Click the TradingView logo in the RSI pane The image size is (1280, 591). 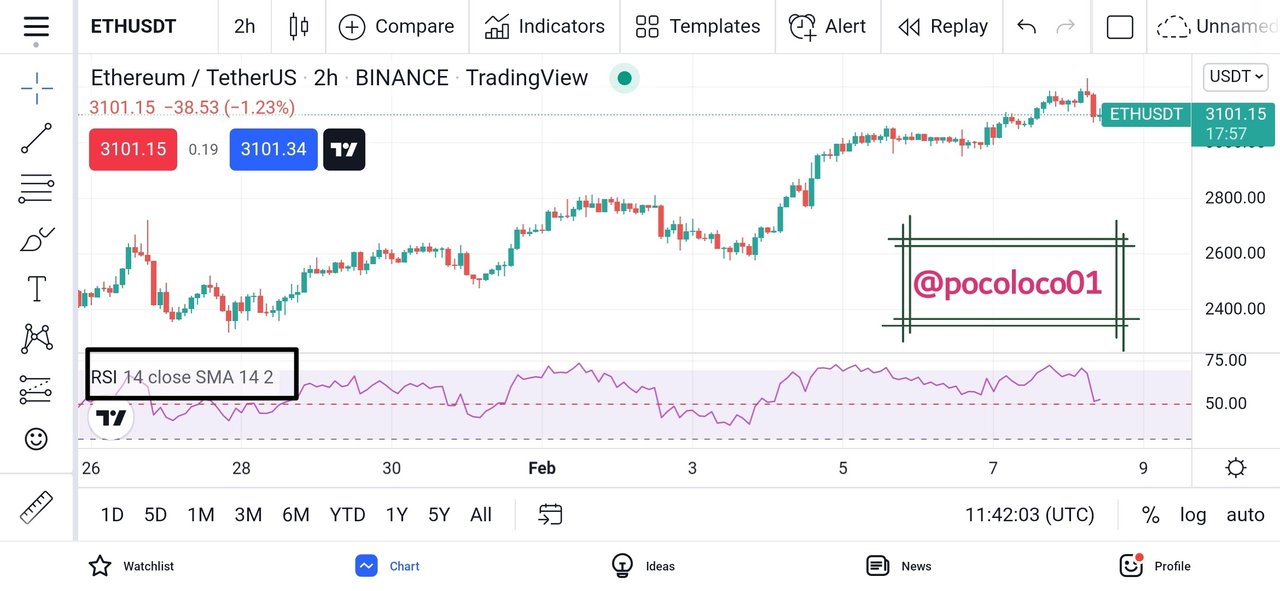pyautogui.click(x=111, y=417)
